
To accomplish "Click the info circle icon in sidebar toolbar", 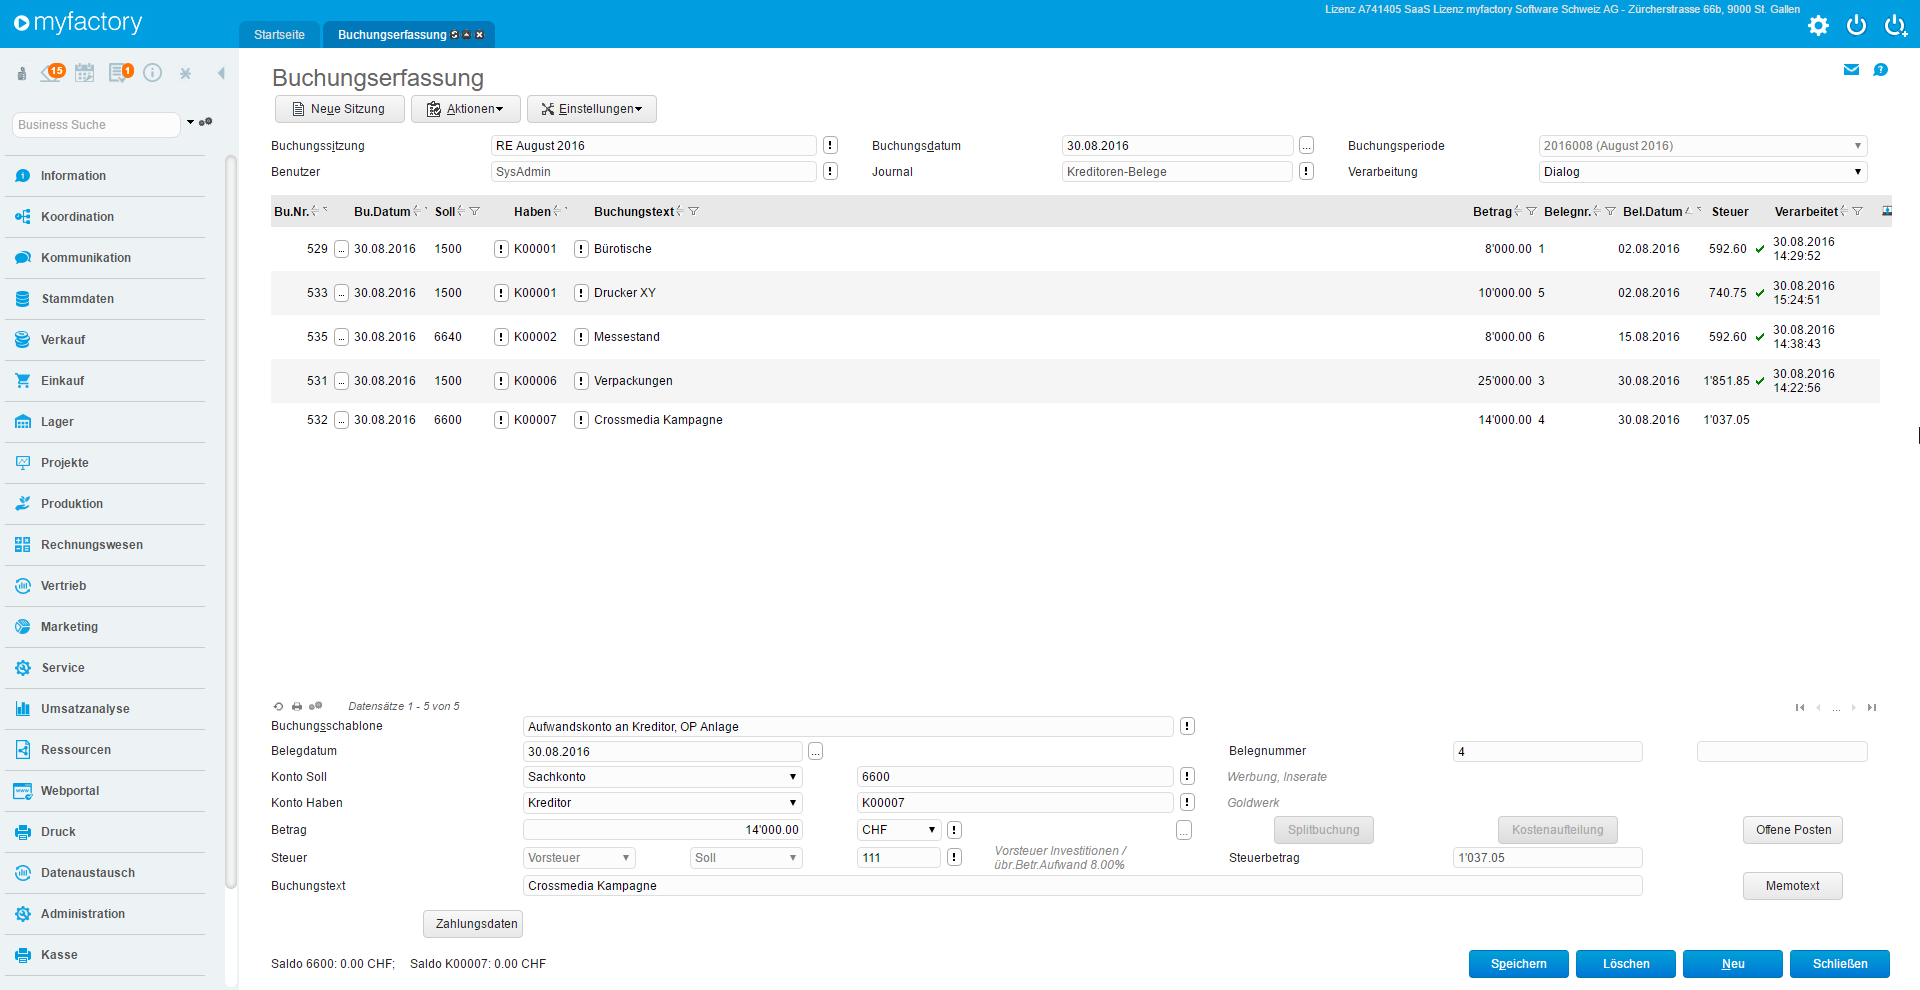I will (152, 73).
